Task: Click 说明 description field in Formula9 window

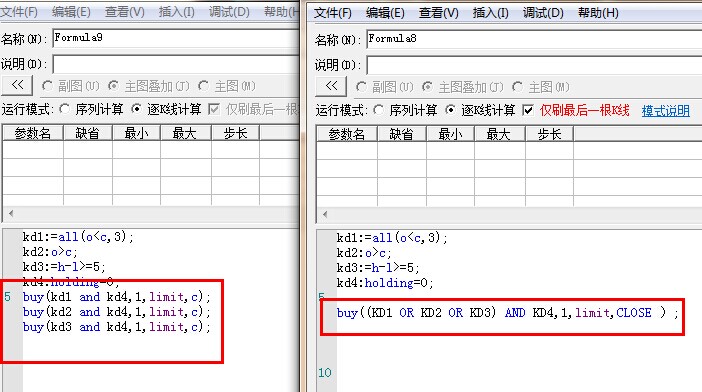Action: click(x=176, y=64)
